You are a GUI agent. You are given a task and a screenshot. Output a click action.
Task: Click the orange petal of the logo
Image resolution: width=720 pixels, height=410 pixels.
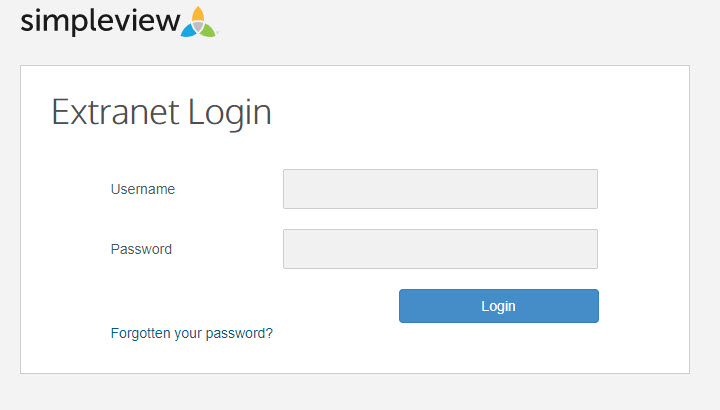(198, 14)
